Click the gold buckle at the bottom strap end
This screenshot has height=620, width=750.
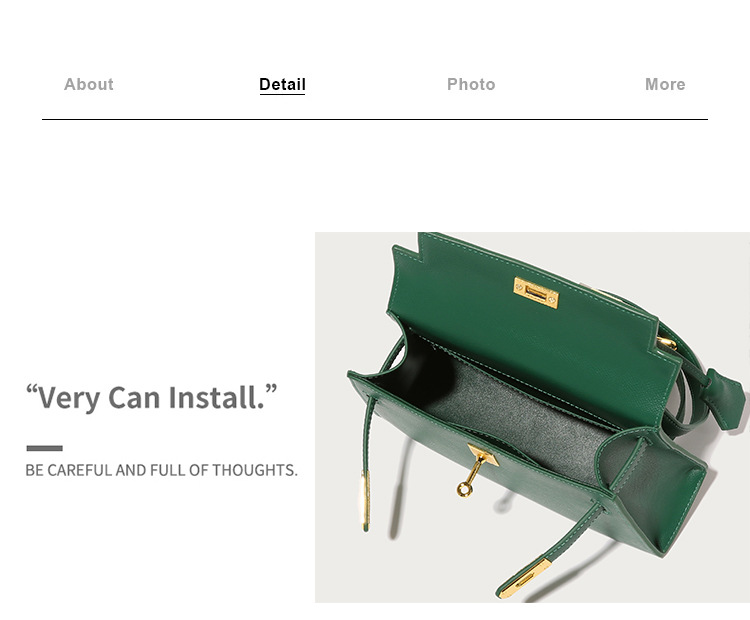pos(525,579)
